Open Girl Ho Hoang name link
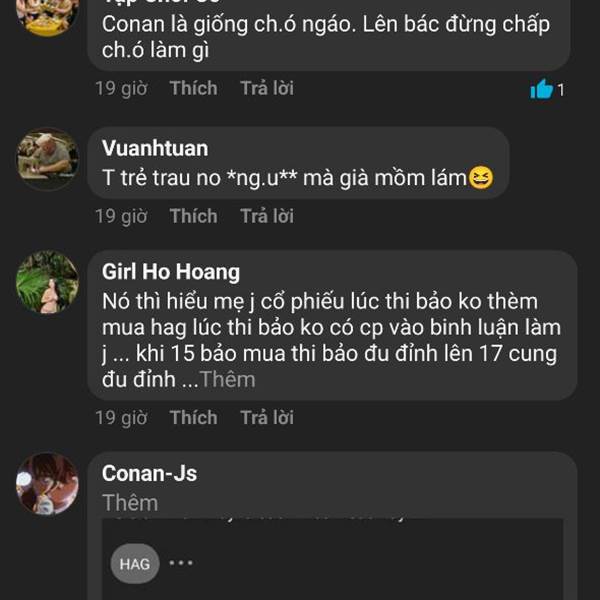This screenshot has height=600, width=600. (171, 272)
